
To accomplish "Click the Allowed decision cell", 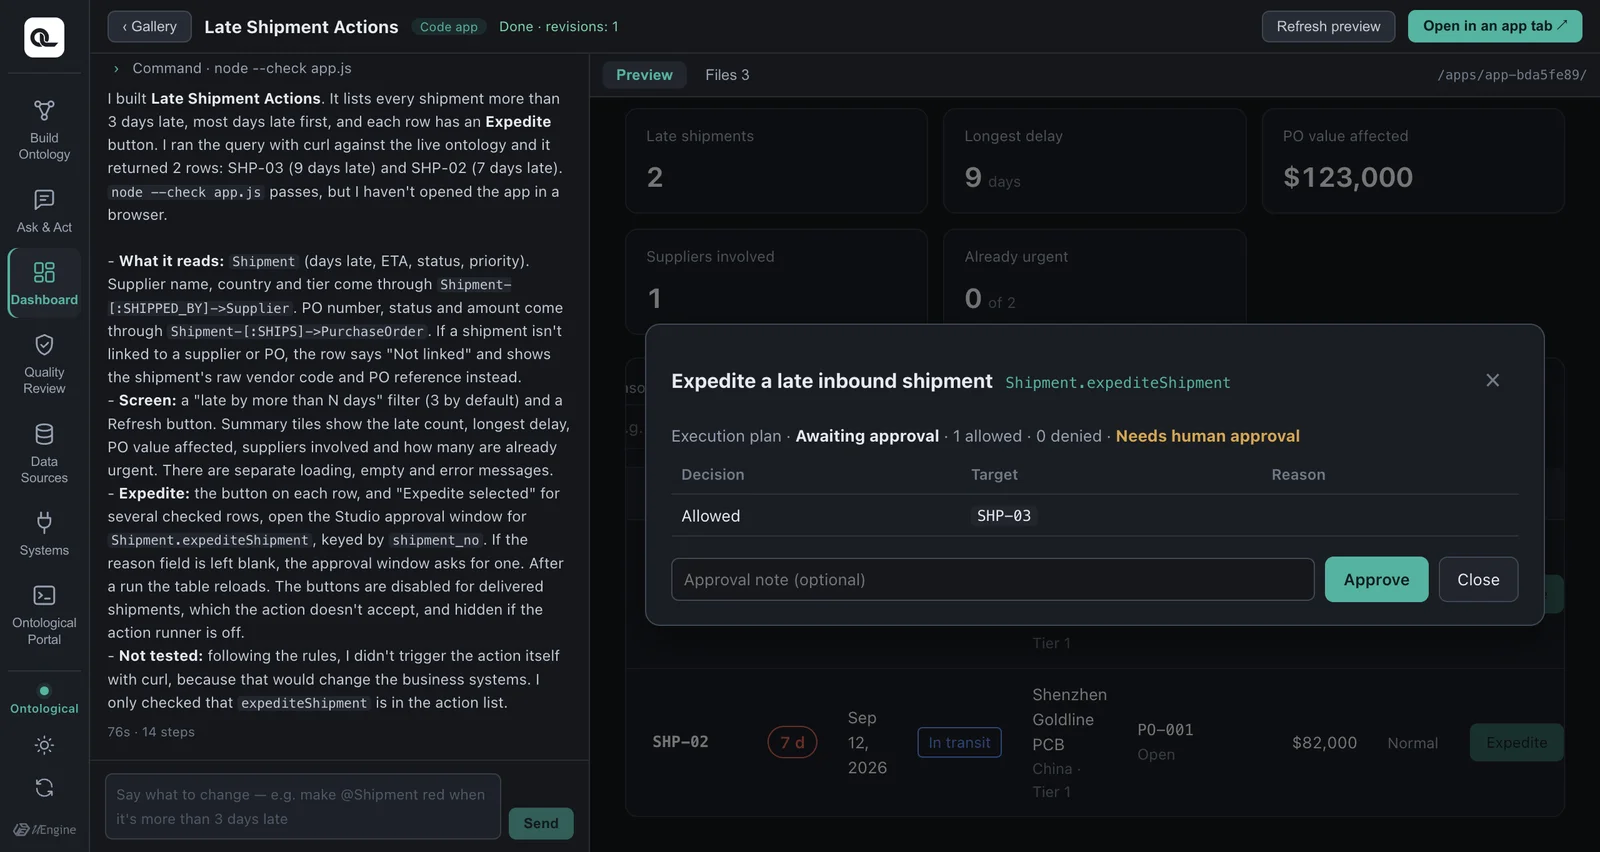I will (x=711, y=516).
